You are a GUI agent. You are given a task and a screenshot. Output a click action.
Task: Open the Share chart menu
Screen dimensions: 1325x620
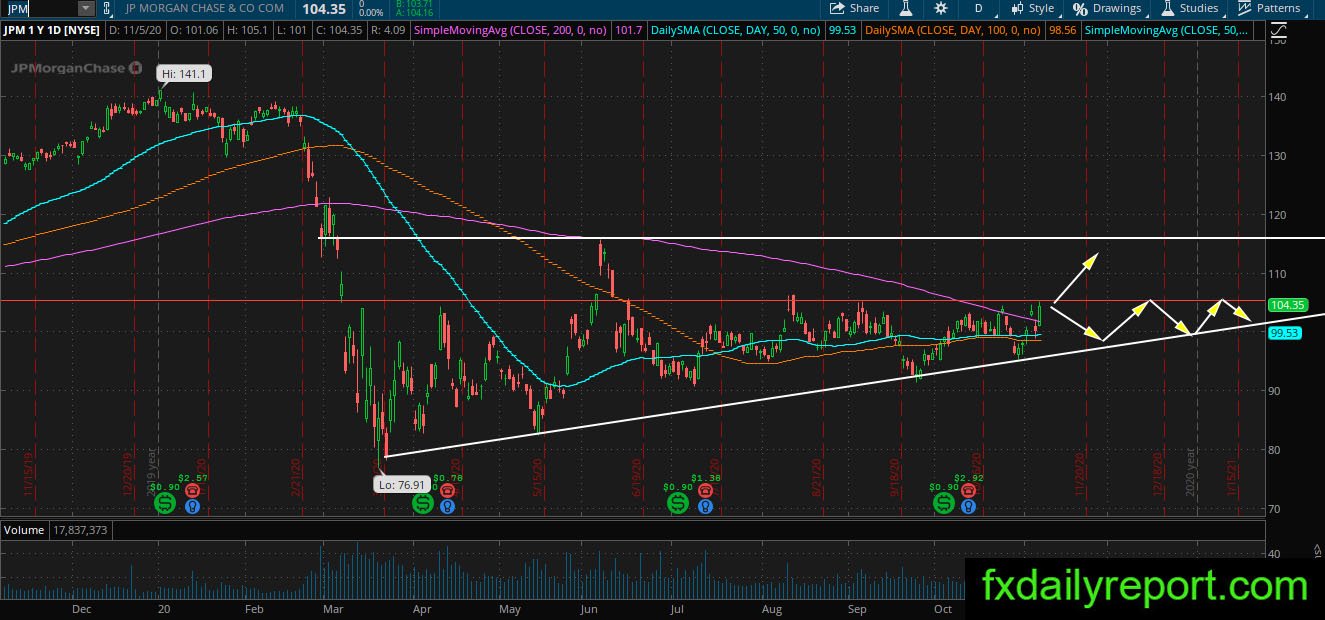tap(854, 8)
